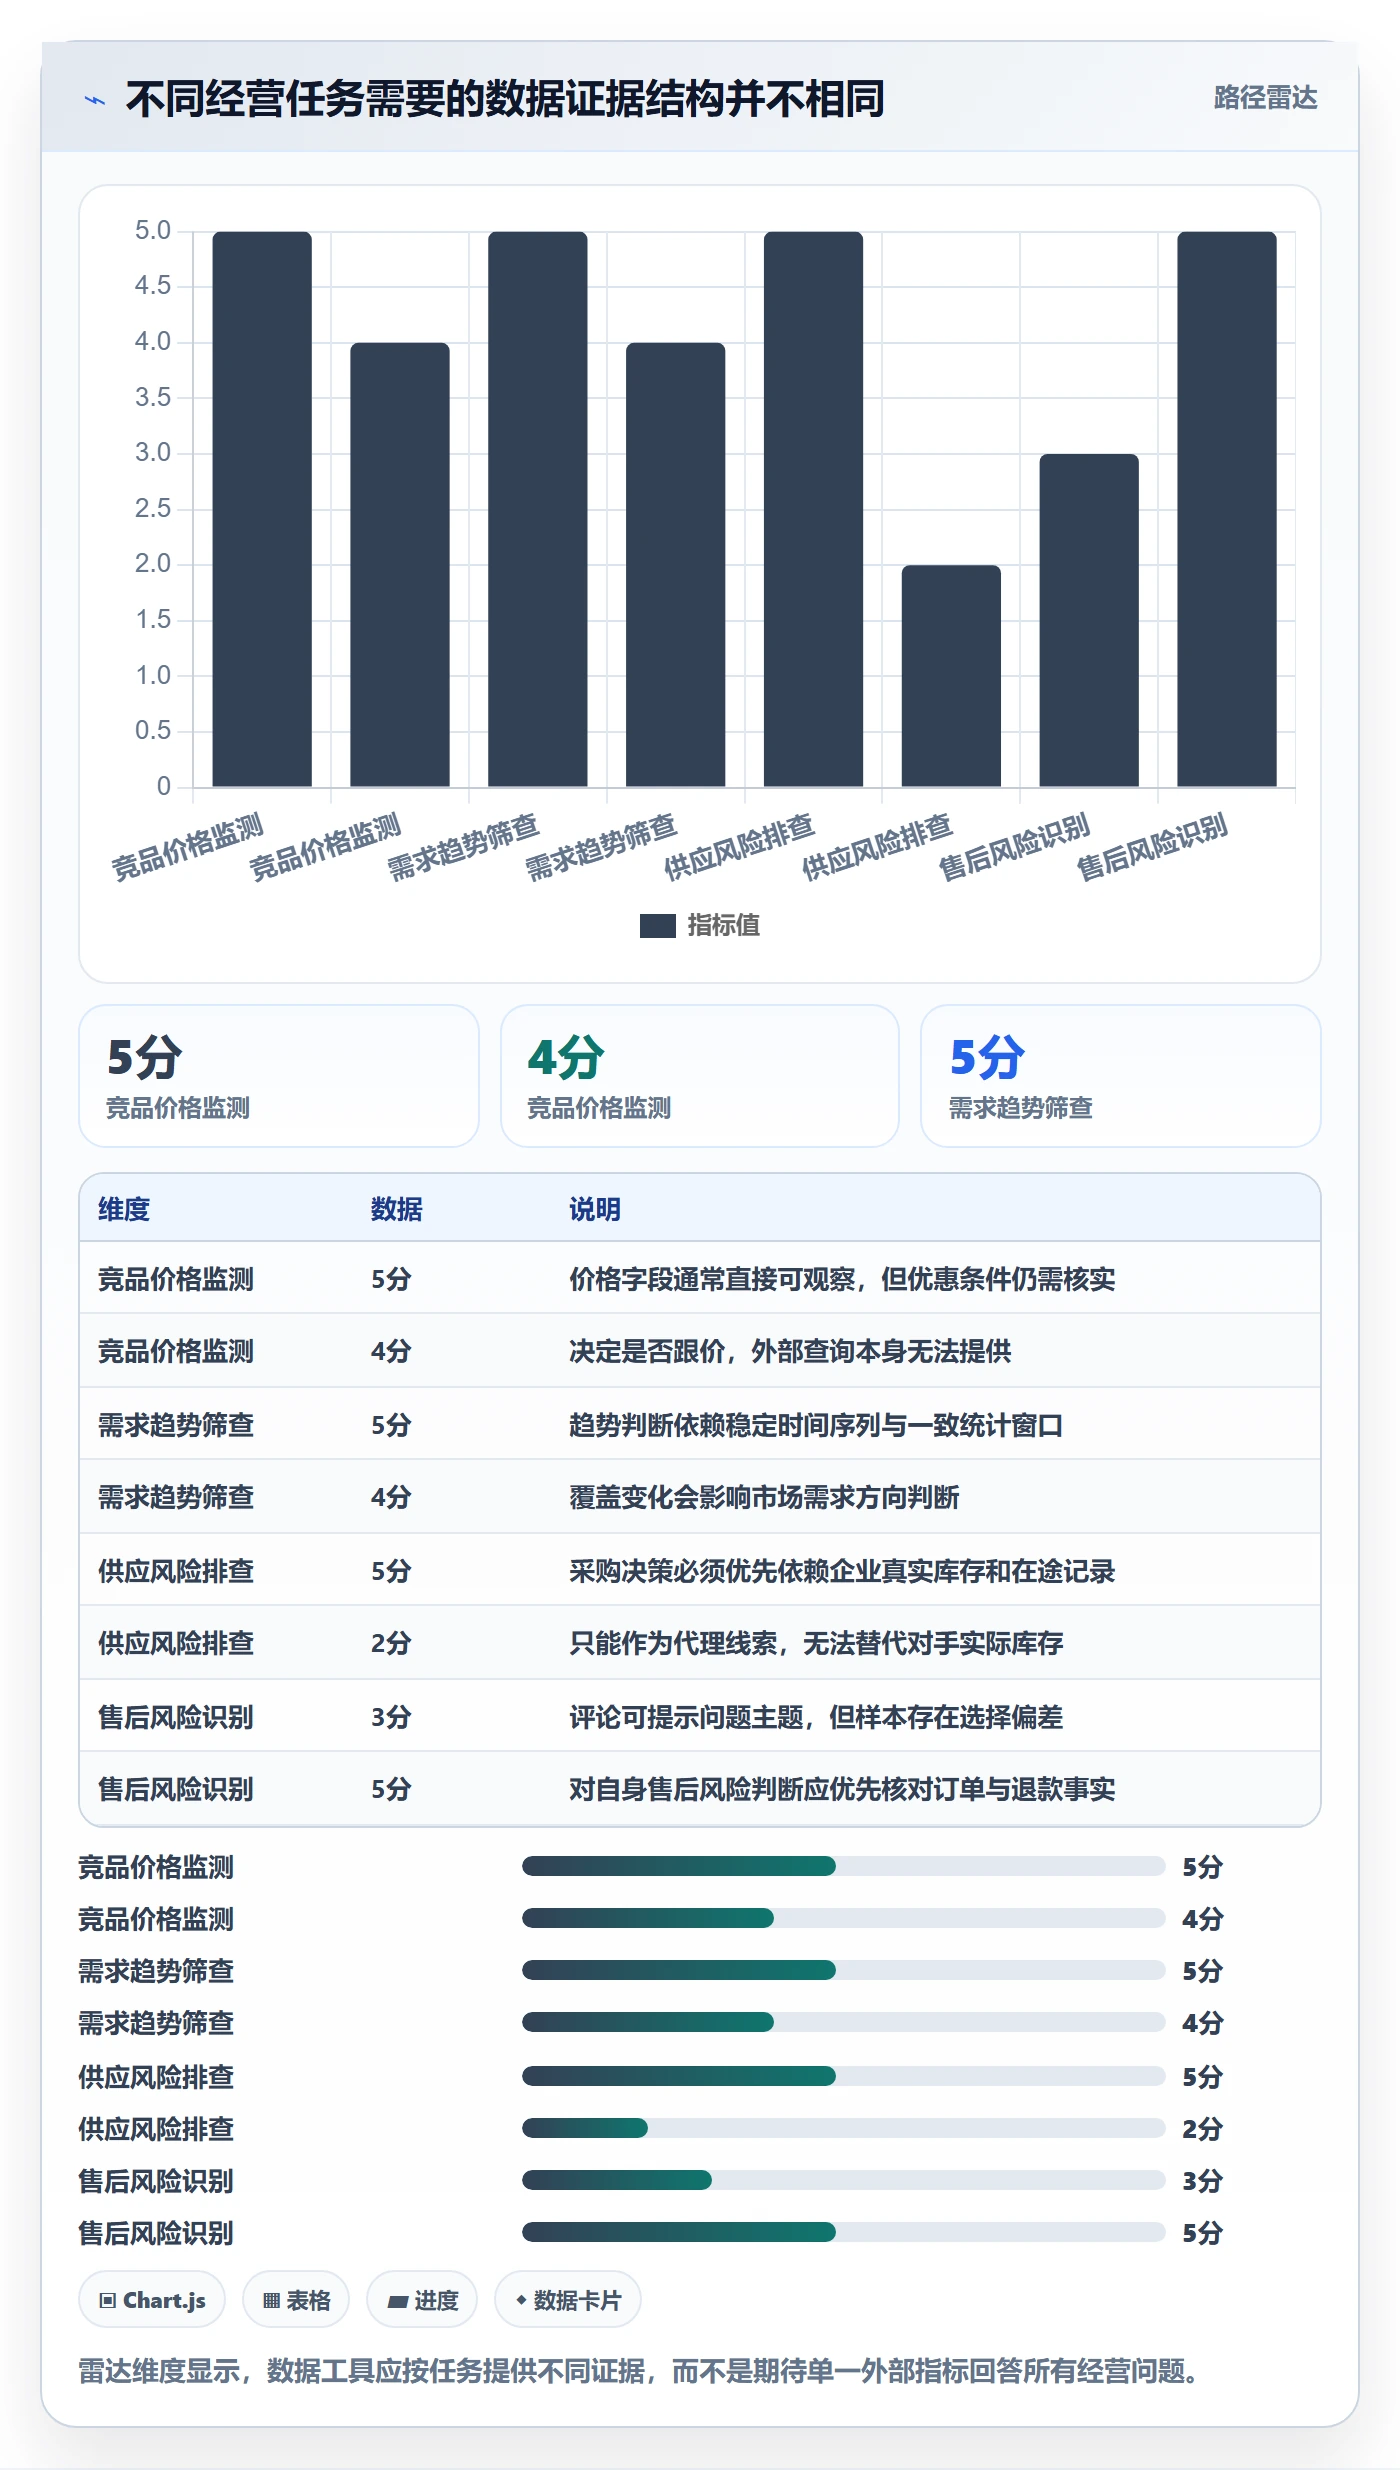Click the 售后风险识别 progress bar showing 3分
Screen dimensions: 1400x2470
click(844, 2180)
